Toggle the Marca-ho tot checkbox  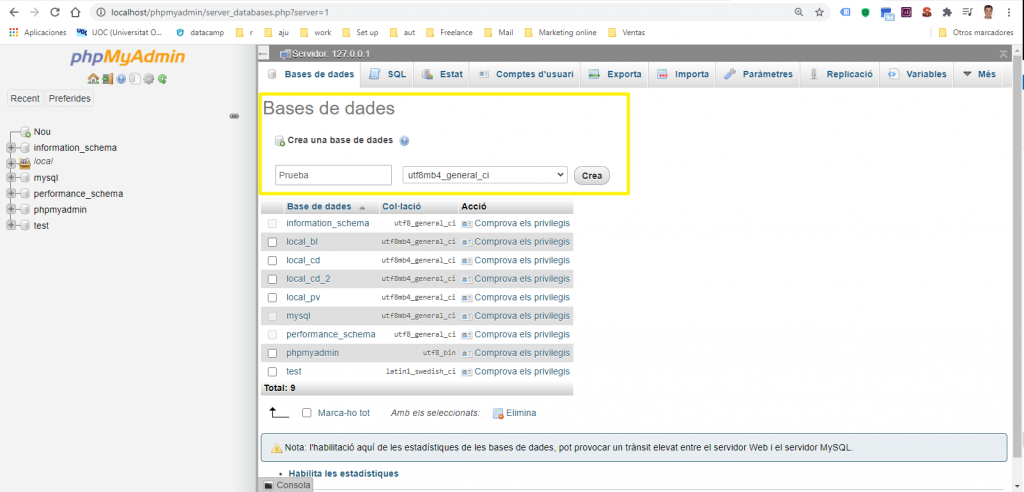click(x=306, y=413)
